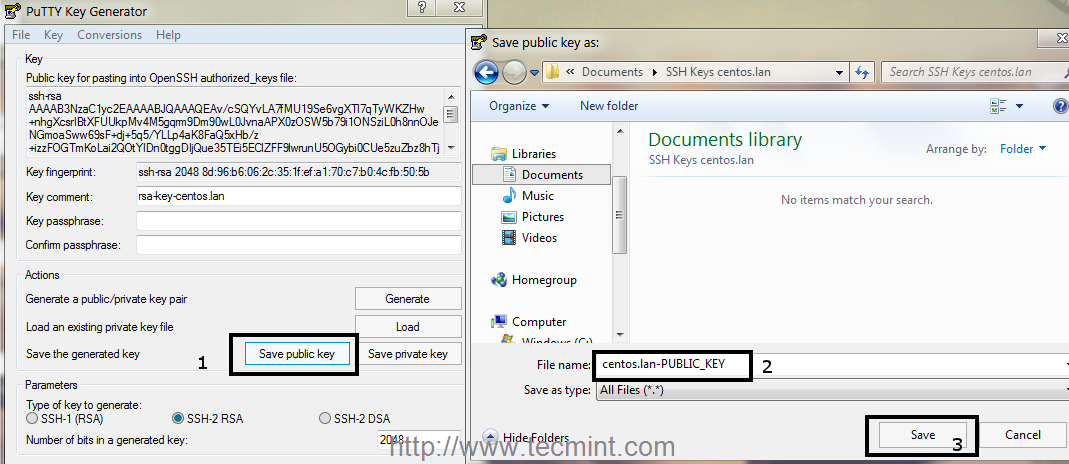Viewport: 1069px width, 464px height.
Task: Click inside the public key text box
Action: (235, 122)
